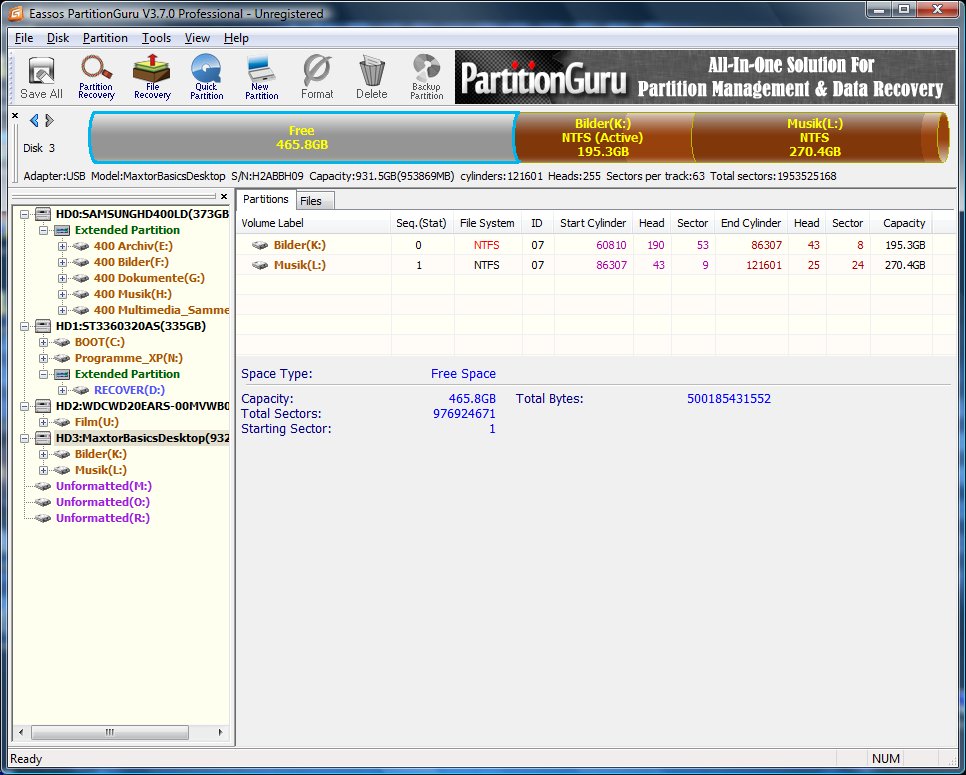
Task: Click the Delete toolbar icon
Action: pyautogui.click(x=371, y=77)
